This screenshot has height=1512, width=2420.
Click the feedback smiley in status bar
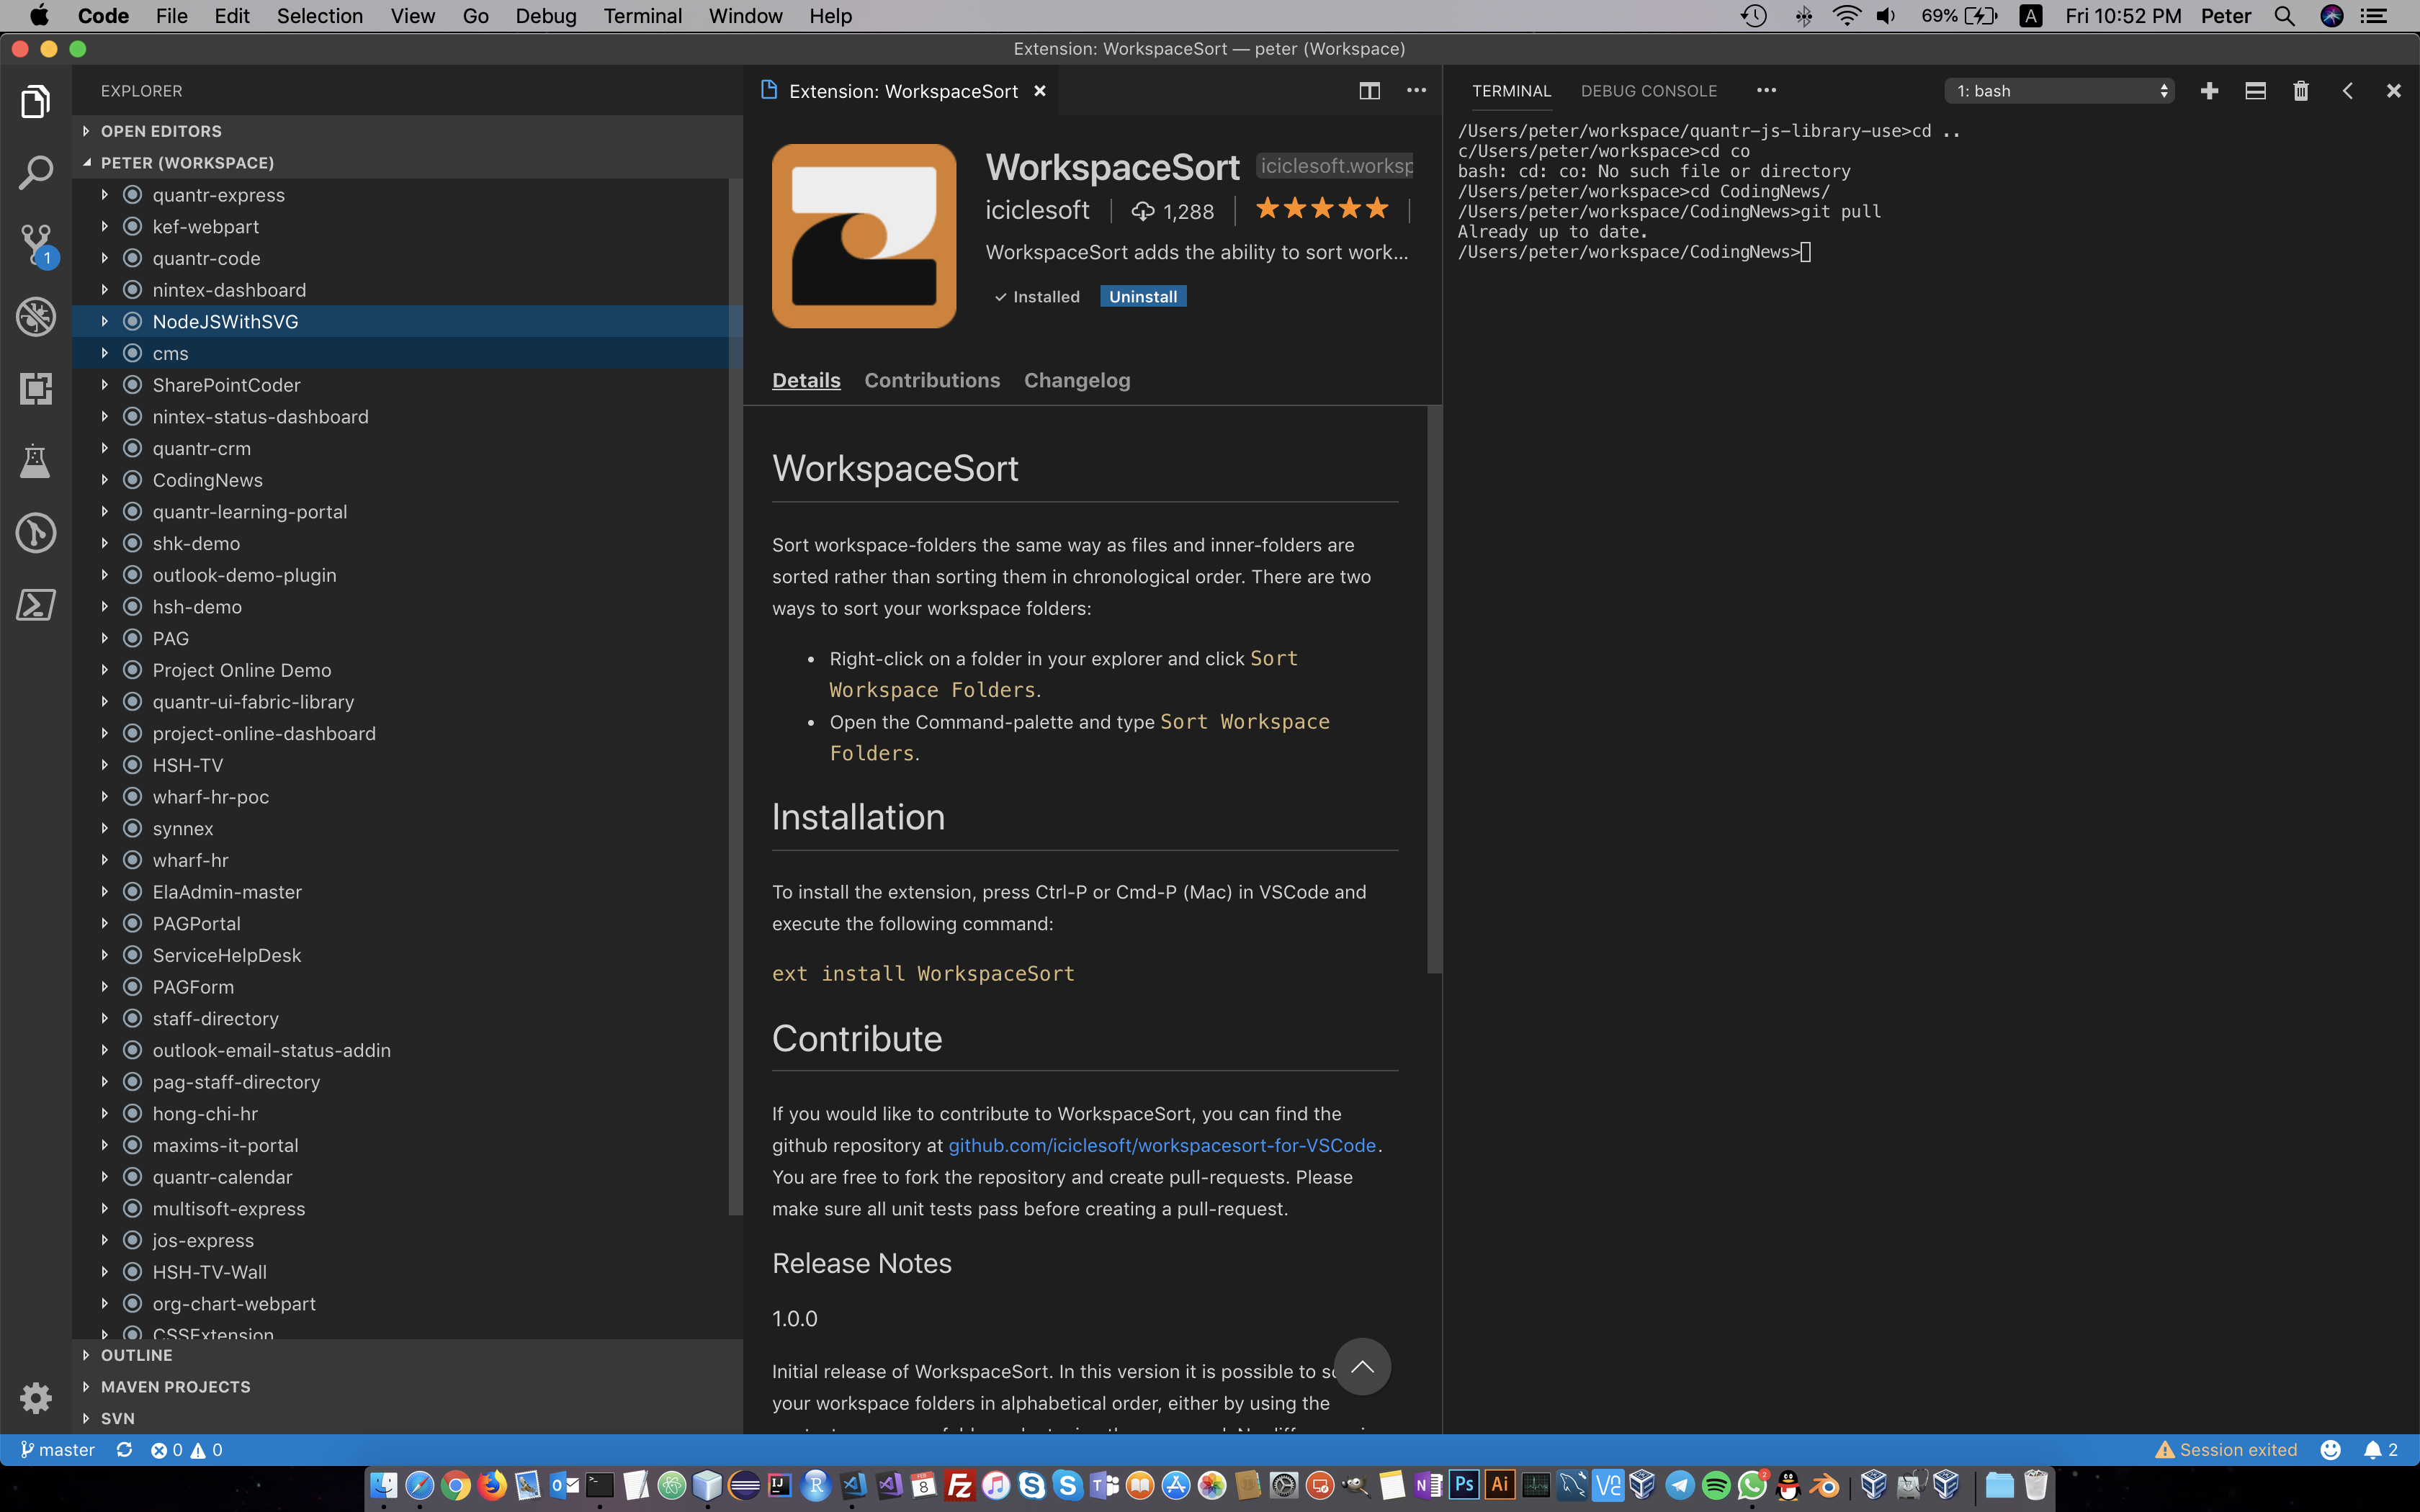(2330, 1450)
